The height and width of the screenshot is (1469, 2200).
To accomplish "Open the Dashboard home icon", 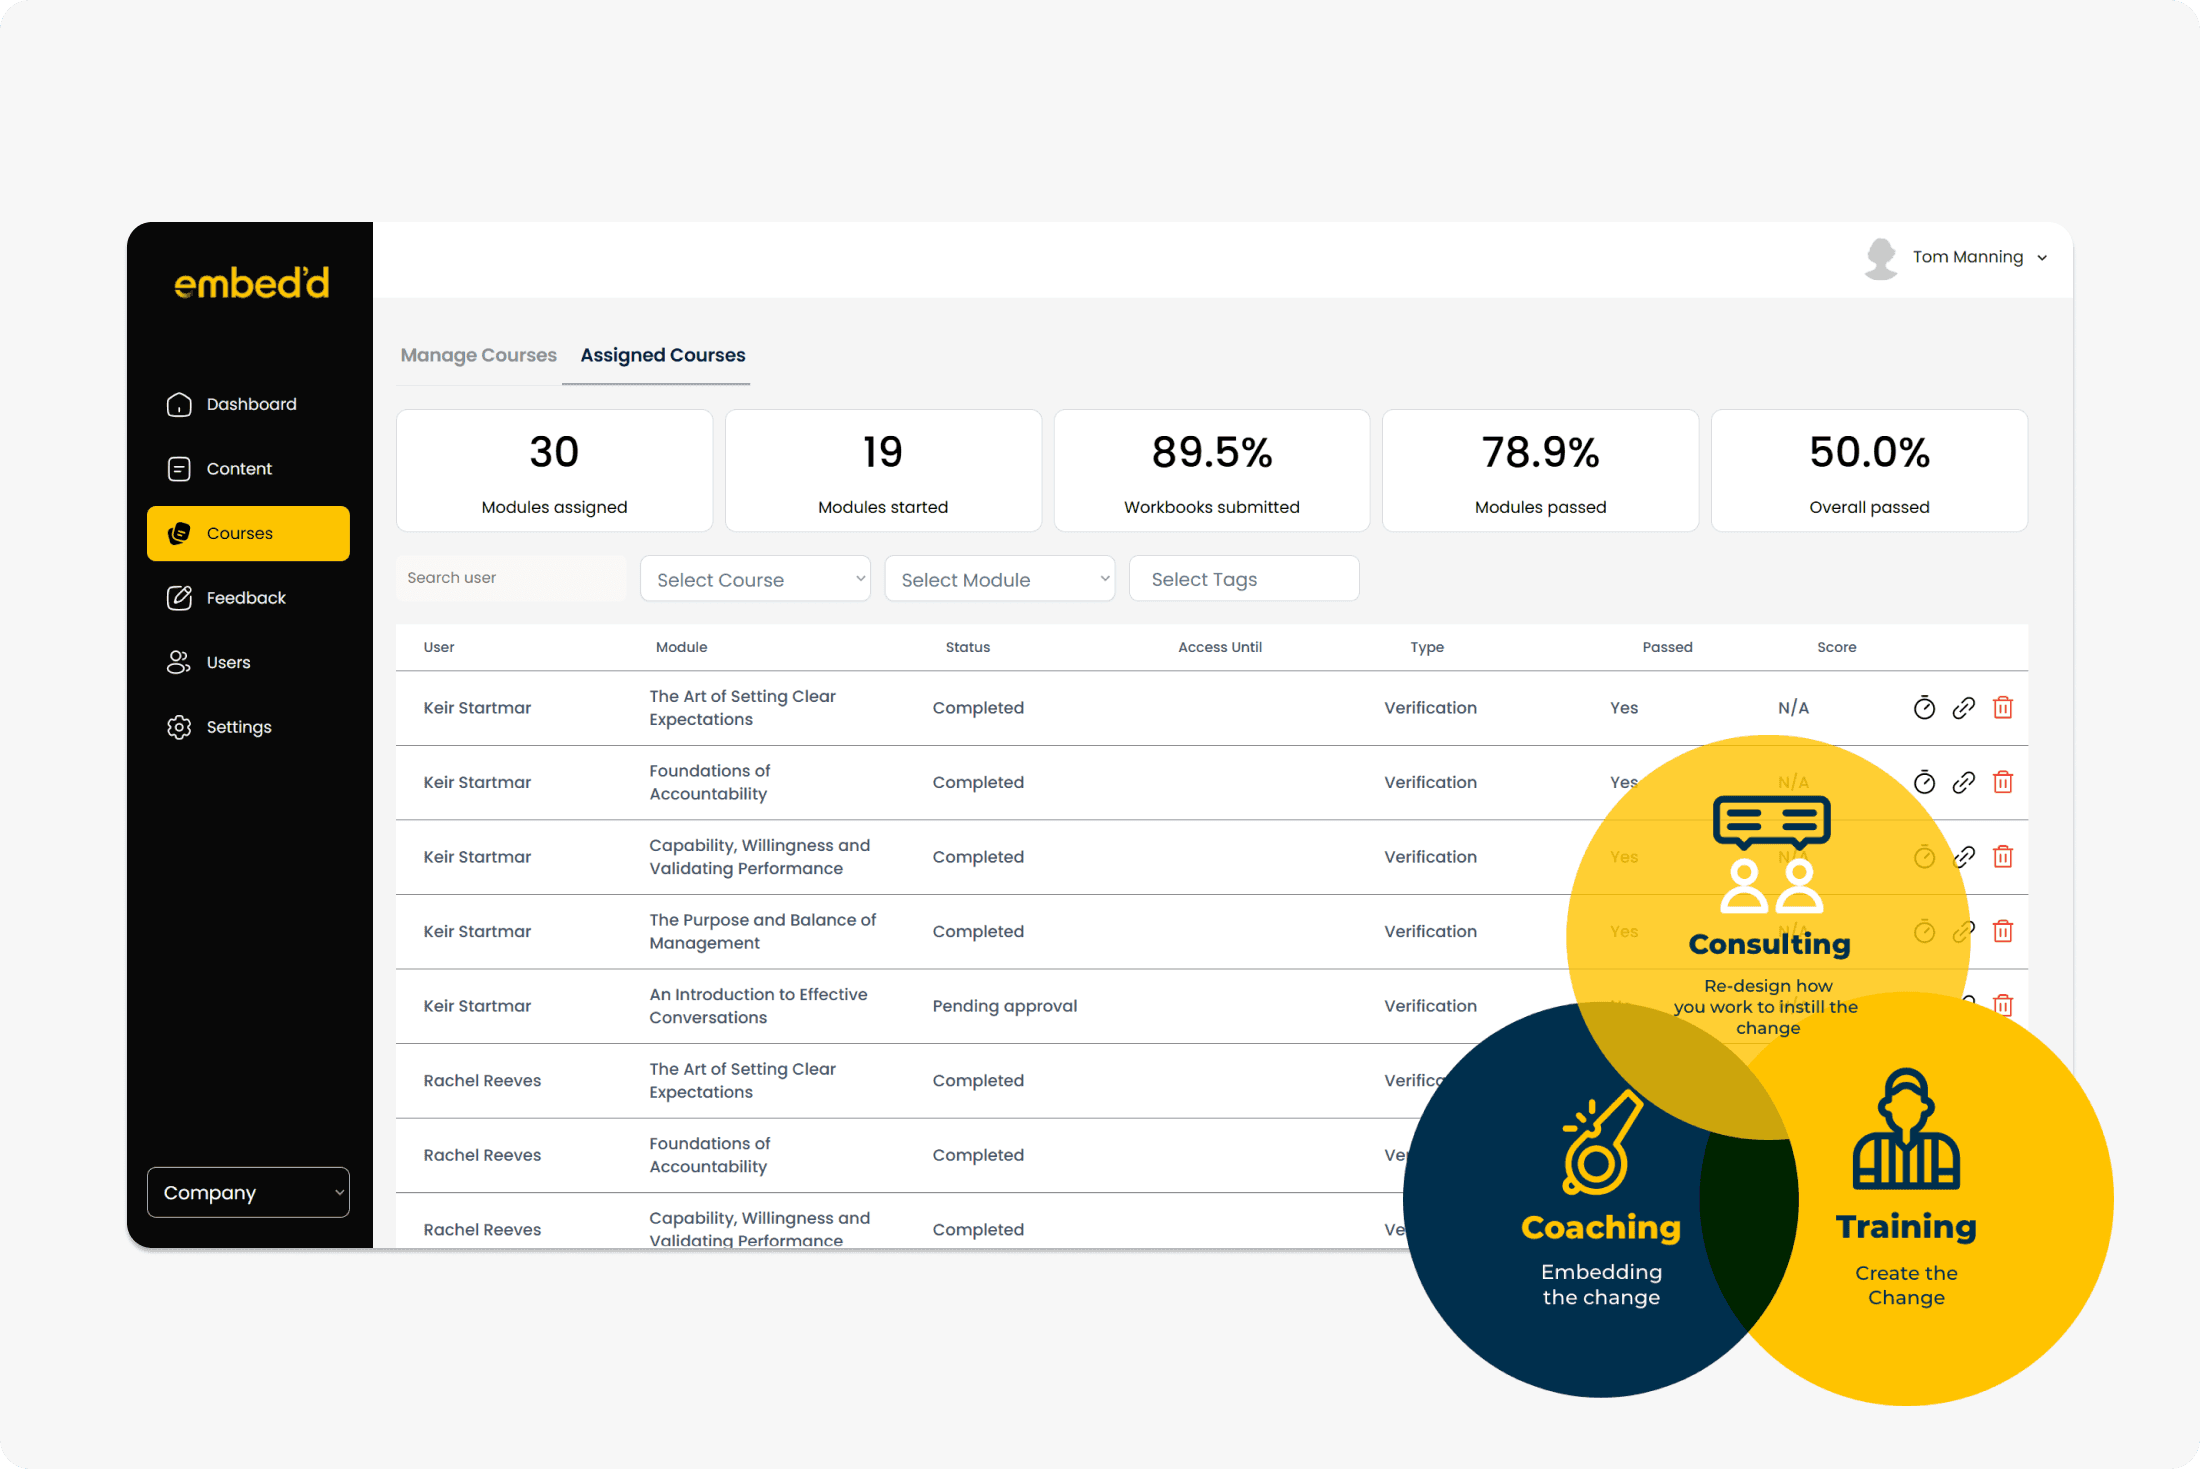I will (x=179, y=404).
